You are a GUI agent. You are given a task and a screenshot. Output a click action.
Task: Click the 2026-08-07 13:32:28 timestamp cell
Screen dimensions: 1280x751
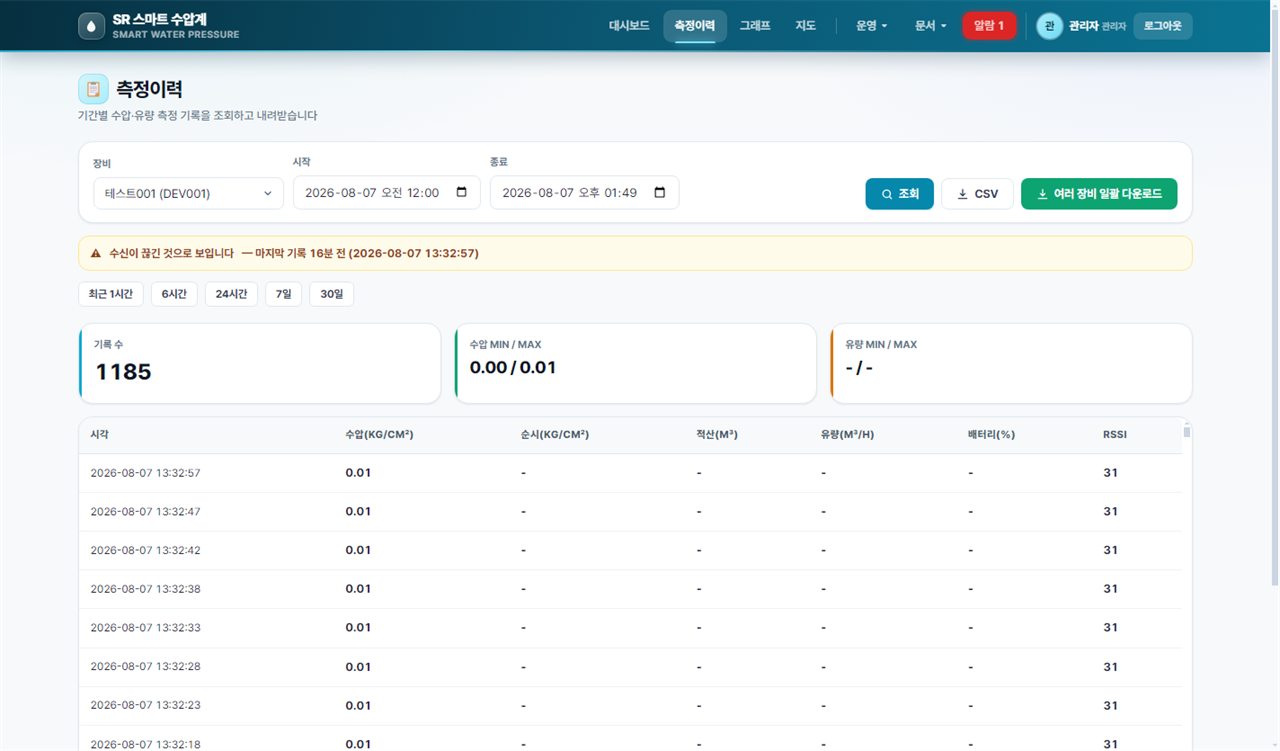tap(145, 667)
